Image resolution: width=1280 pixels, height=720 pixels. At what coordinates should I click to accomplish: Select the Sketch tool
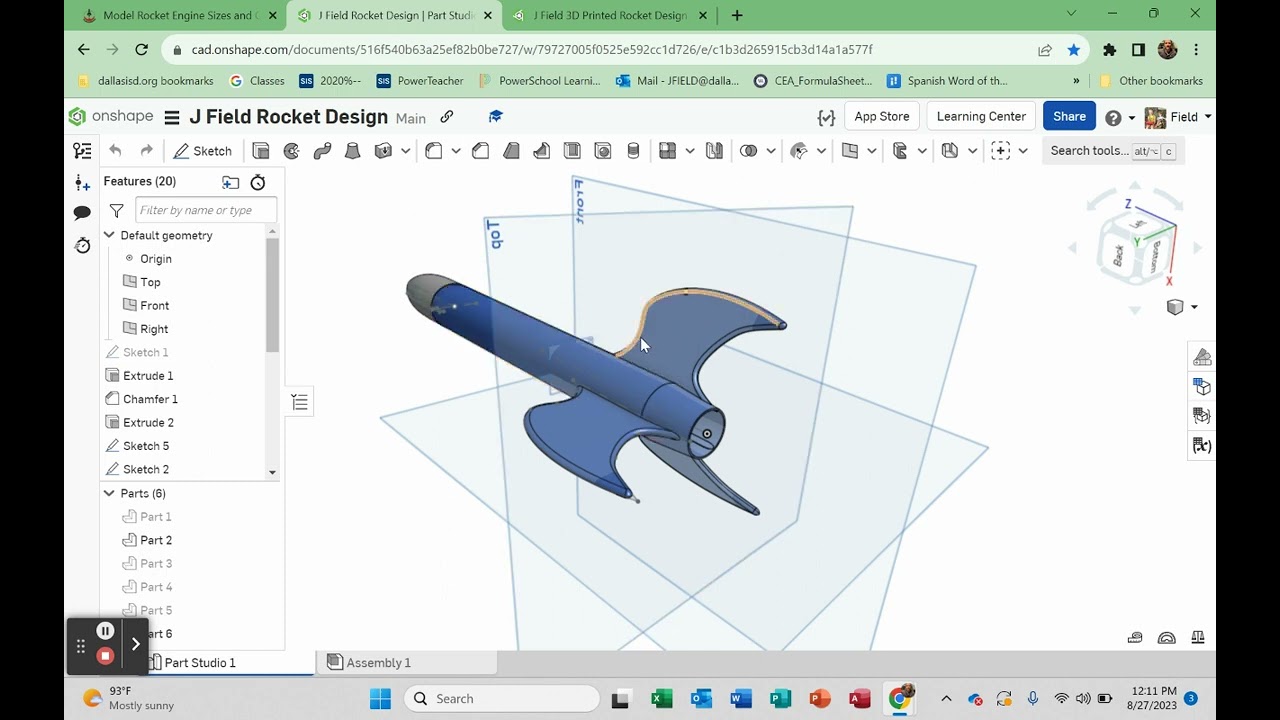203,151
